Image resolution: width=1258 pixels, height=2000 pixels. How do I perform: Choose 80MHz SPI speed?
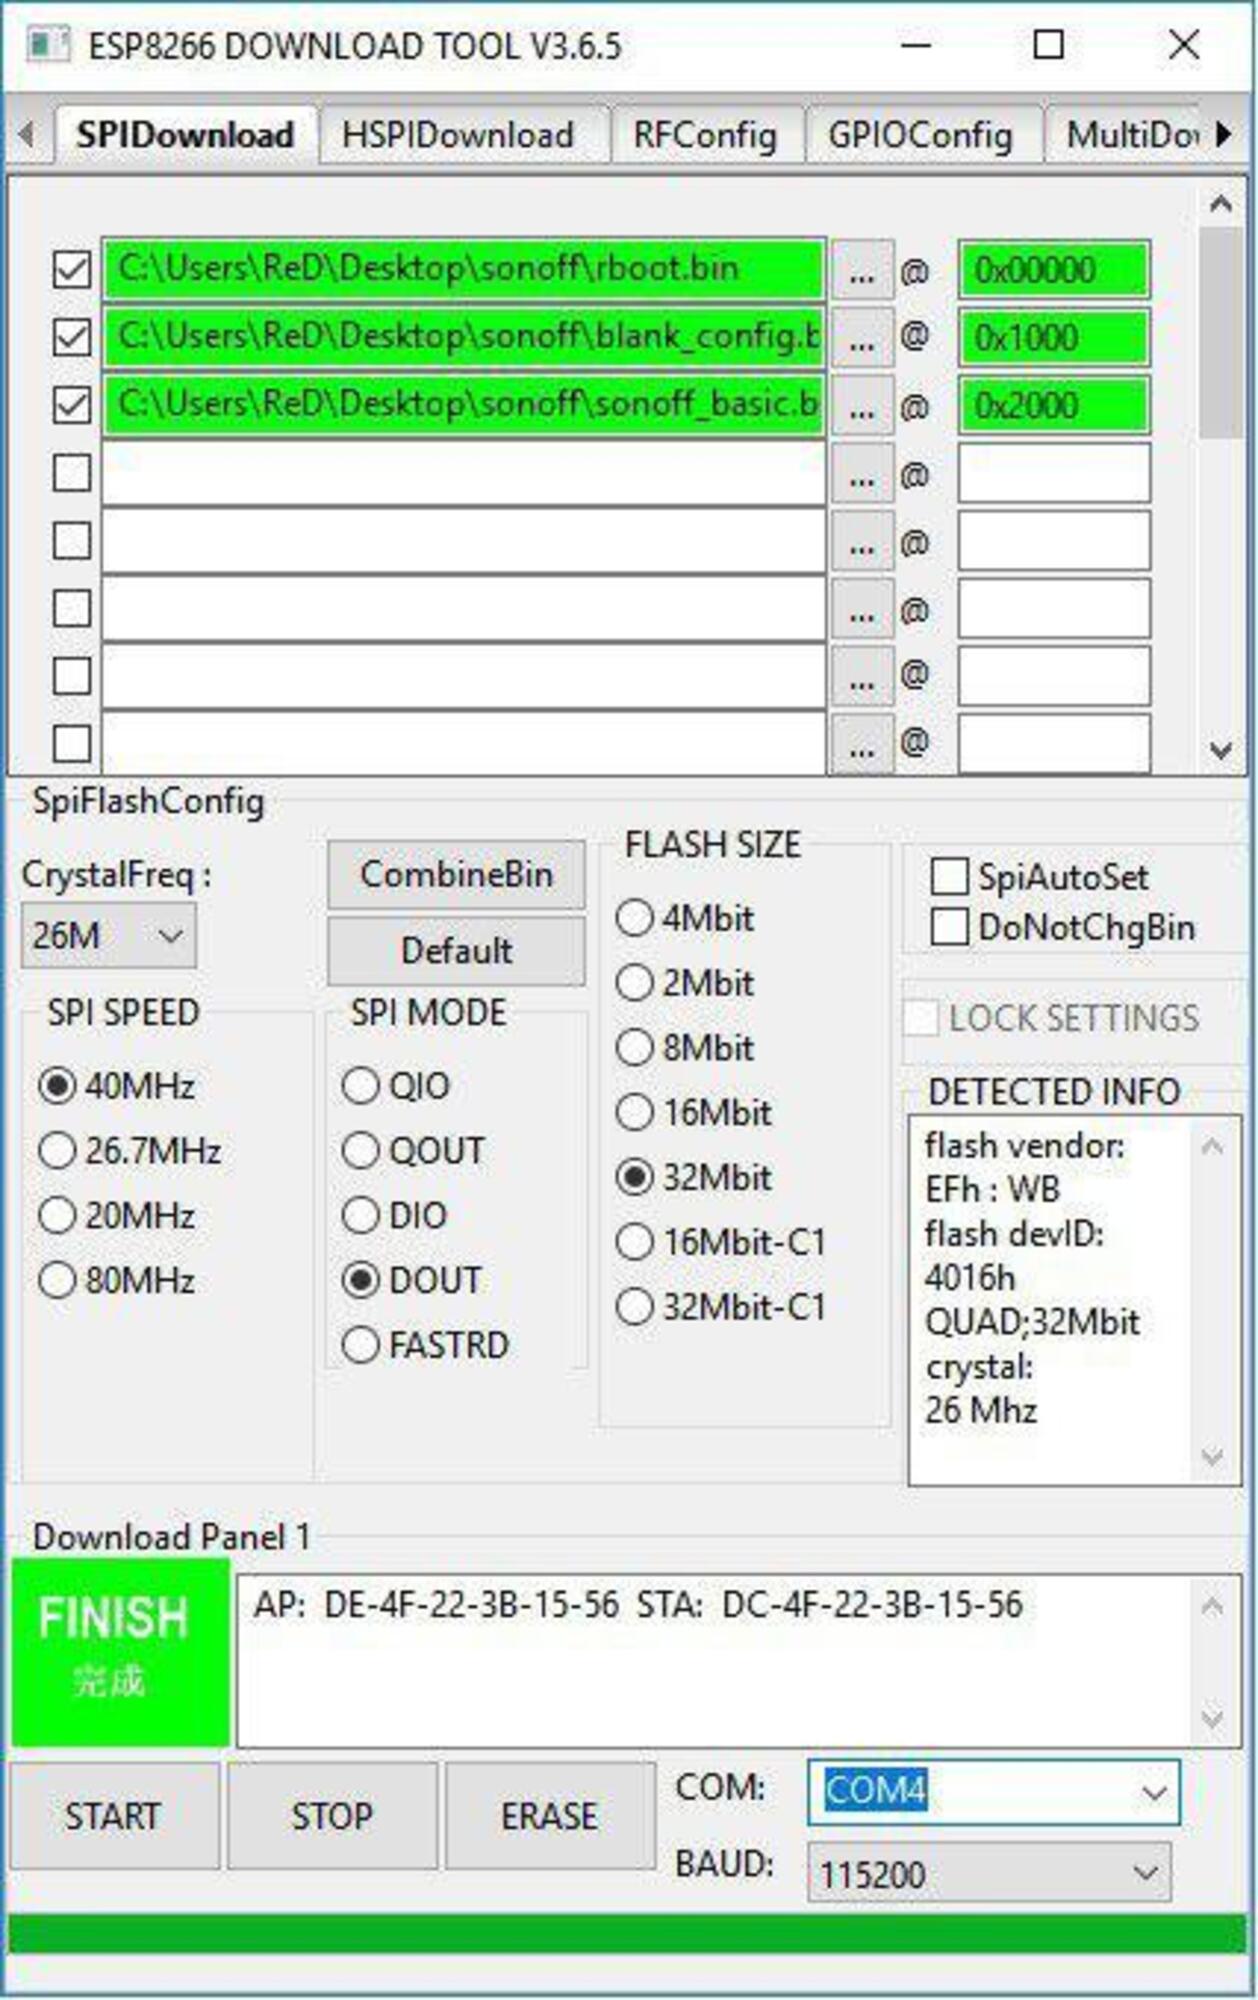(x=58, y=1281)
